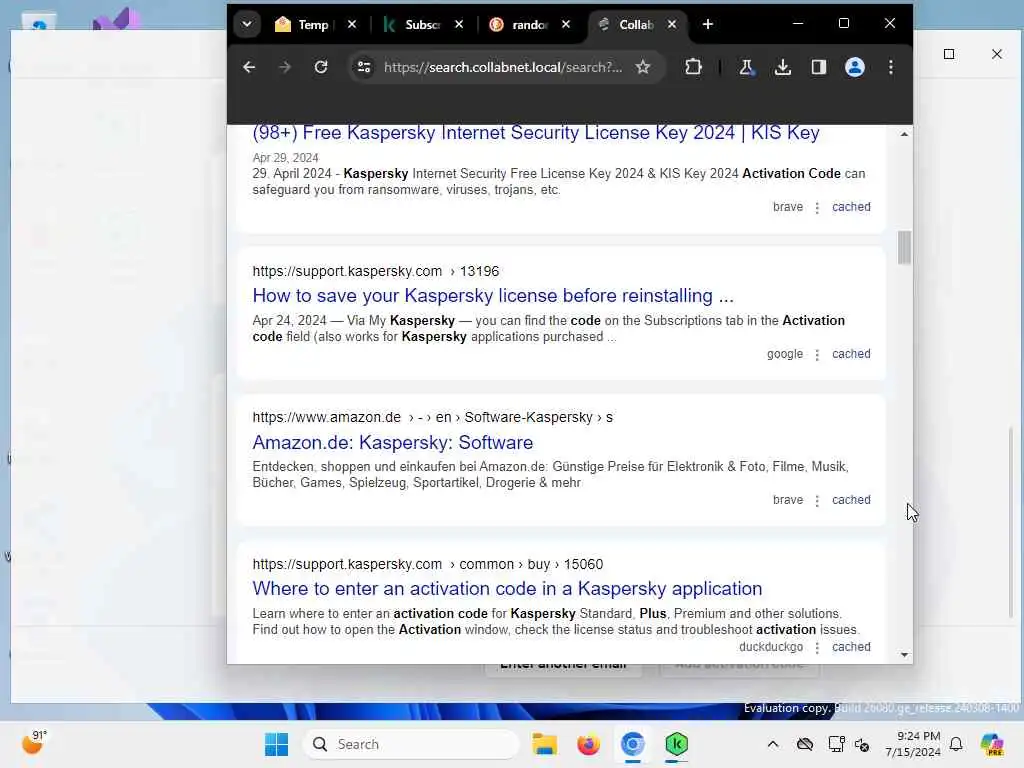Open the browser Downloads icon
The width and height of the screenshot is (1024, 768).
(x=782, y=67)
